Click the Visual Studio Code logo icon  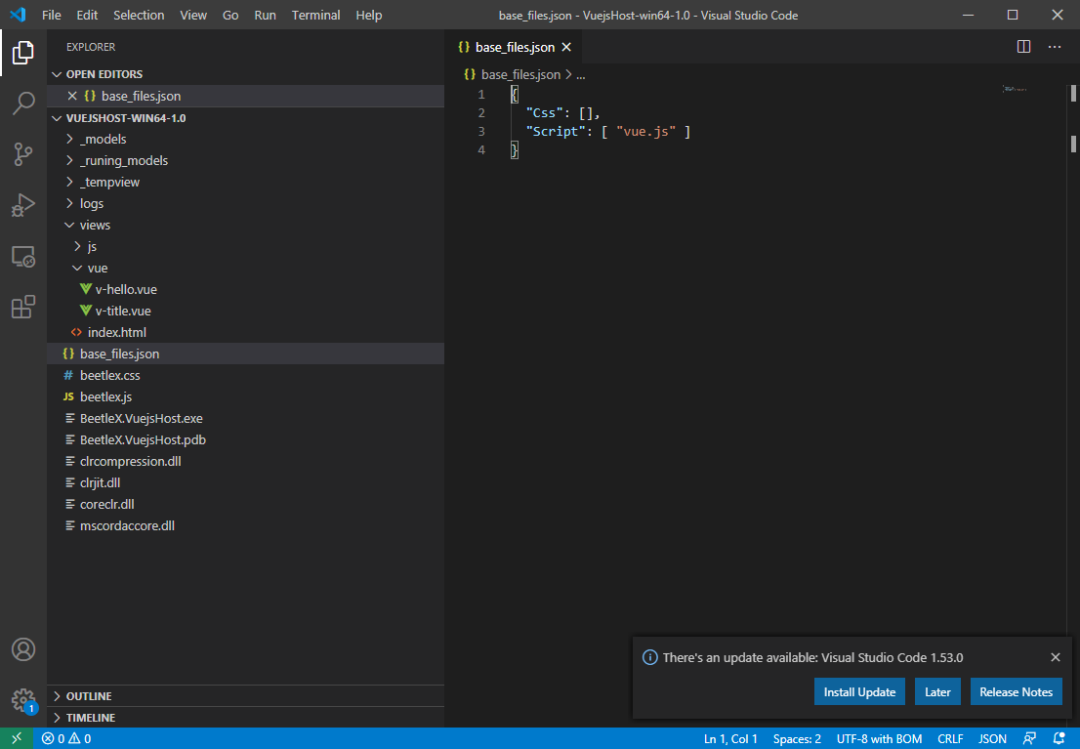pyautogui.click(x=18, y=14)
